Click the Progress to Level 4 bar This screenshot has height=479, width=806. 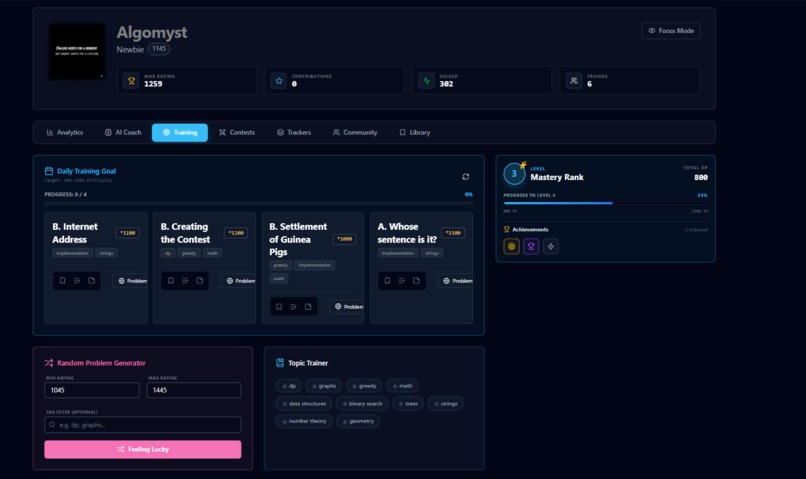606,203
